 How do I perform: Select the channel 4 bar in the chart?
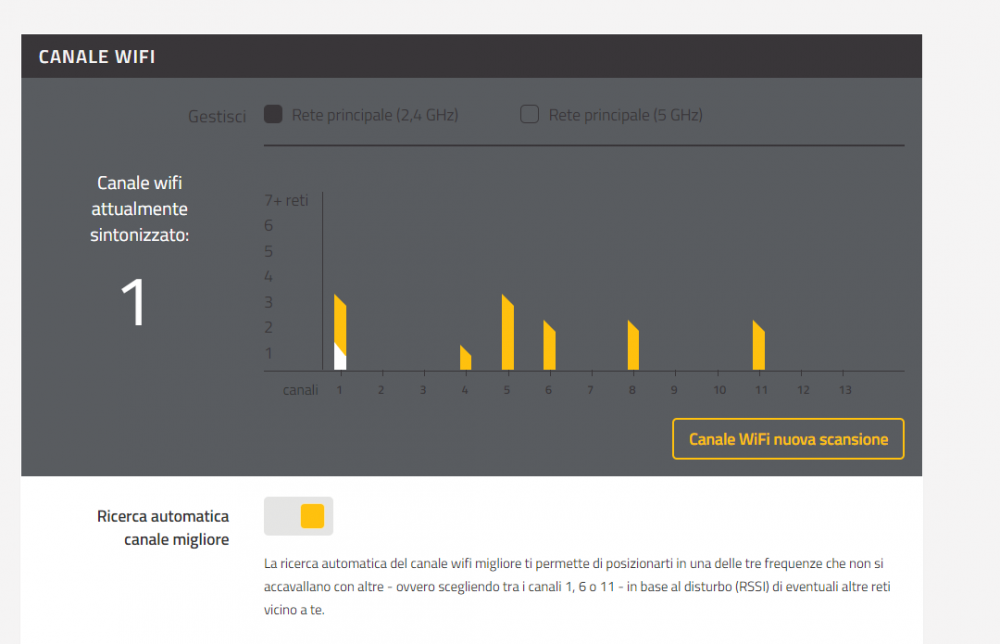pos(466,358)
